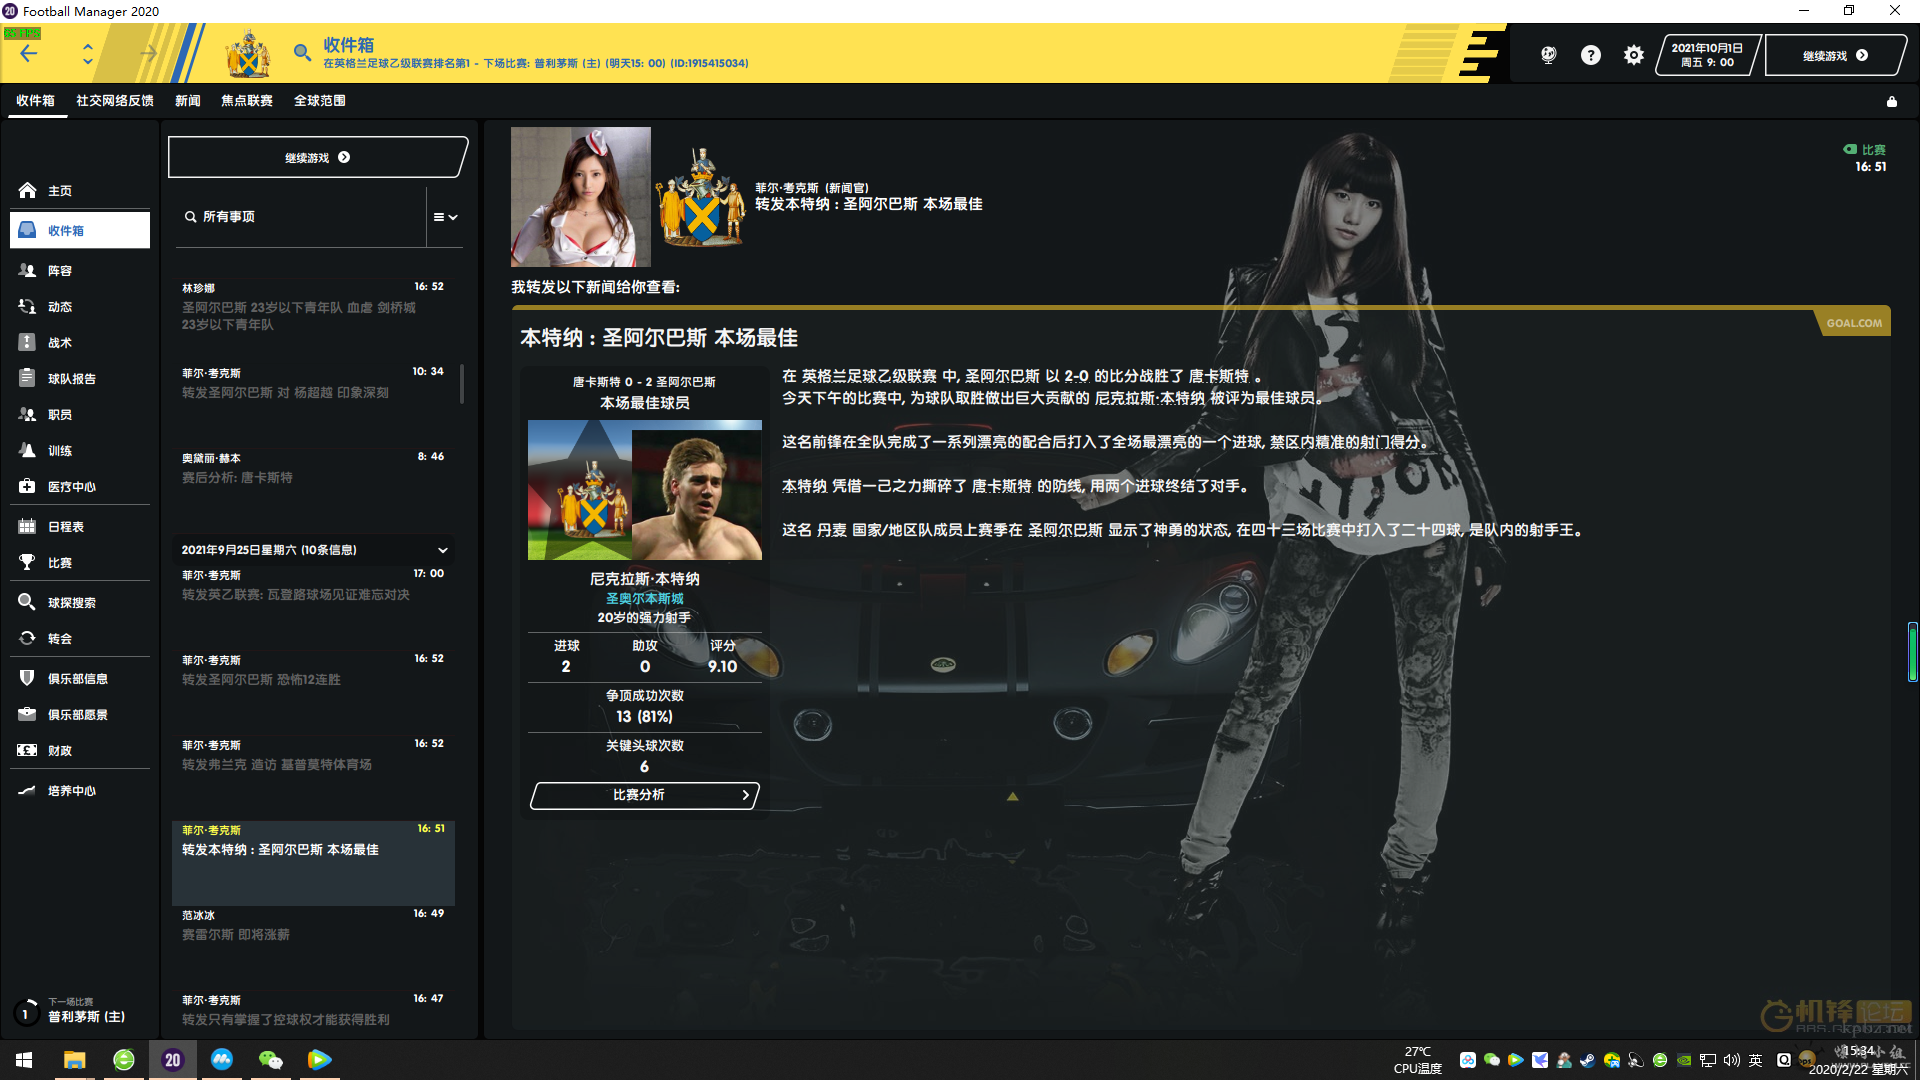The height and width of the screenshot is (1080, 1920).
Task: Open 财政 finances sidebar item
Action: (x=60, y=751)
